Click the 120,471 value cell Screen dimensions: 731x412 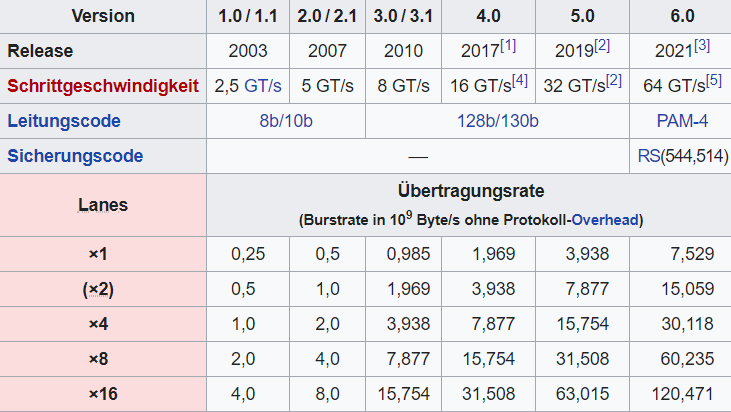(x=682, y=394)
